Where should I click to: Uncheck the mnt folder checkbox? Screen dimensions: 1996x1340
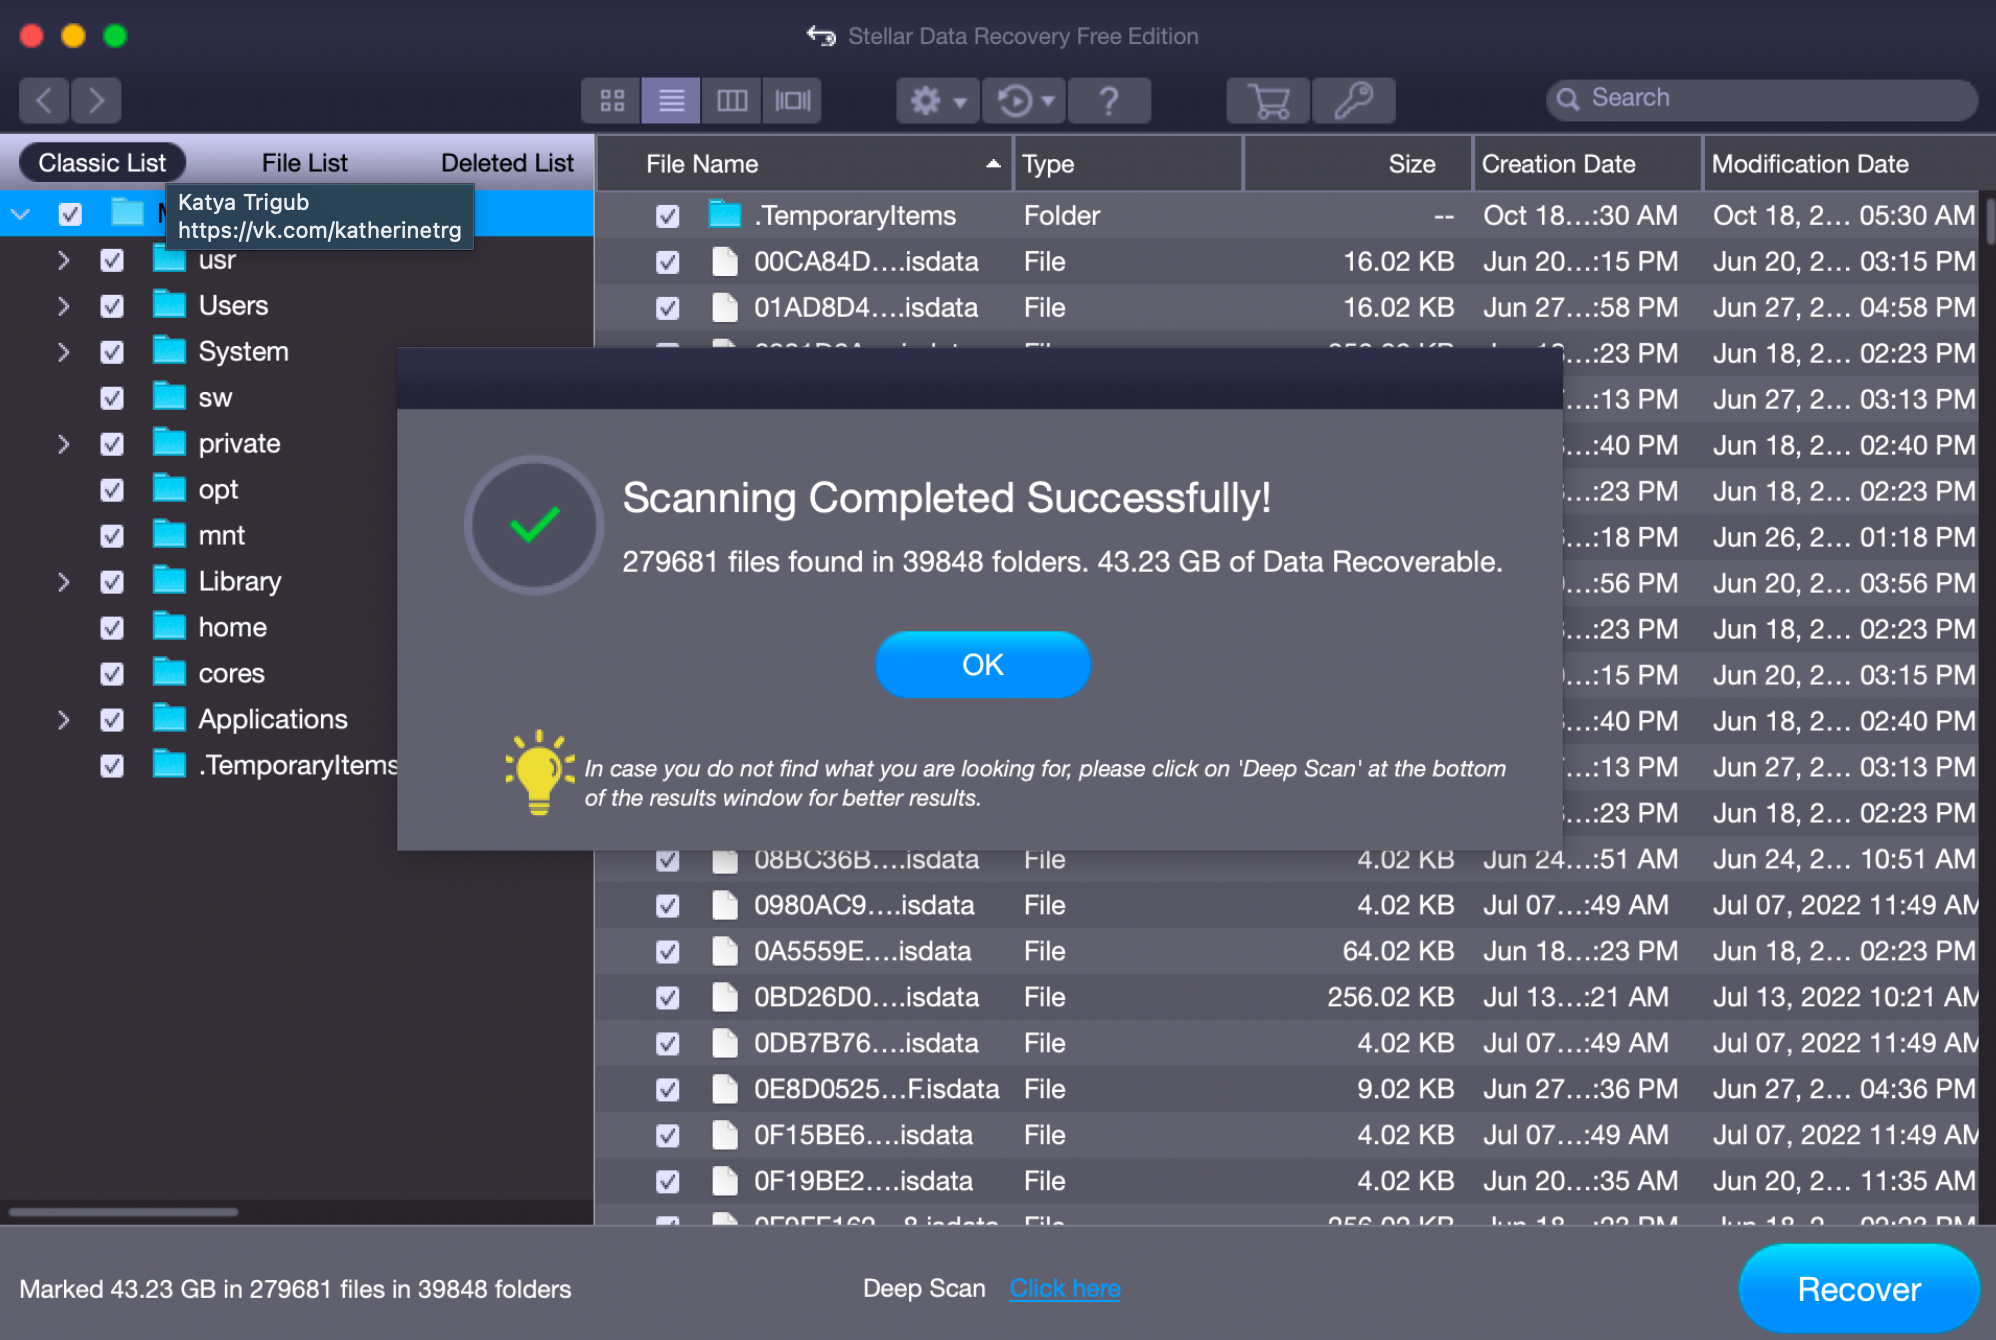click(x=112, y=536)
